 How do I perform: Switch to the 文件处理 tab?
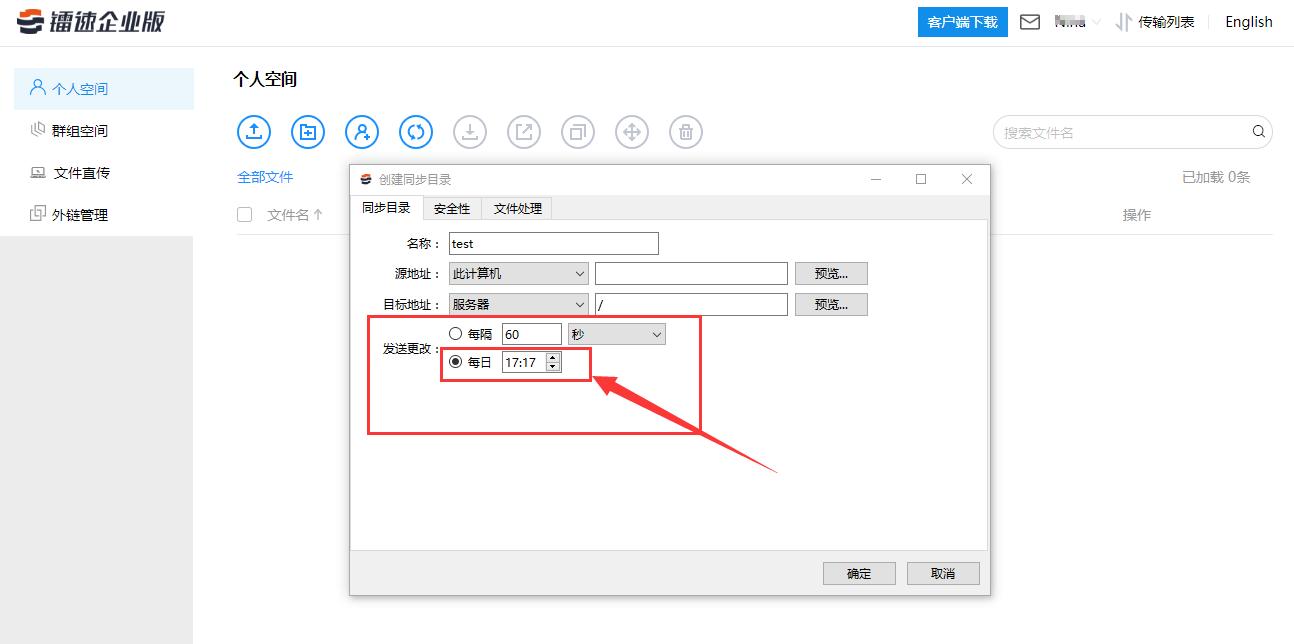[516, 208]
